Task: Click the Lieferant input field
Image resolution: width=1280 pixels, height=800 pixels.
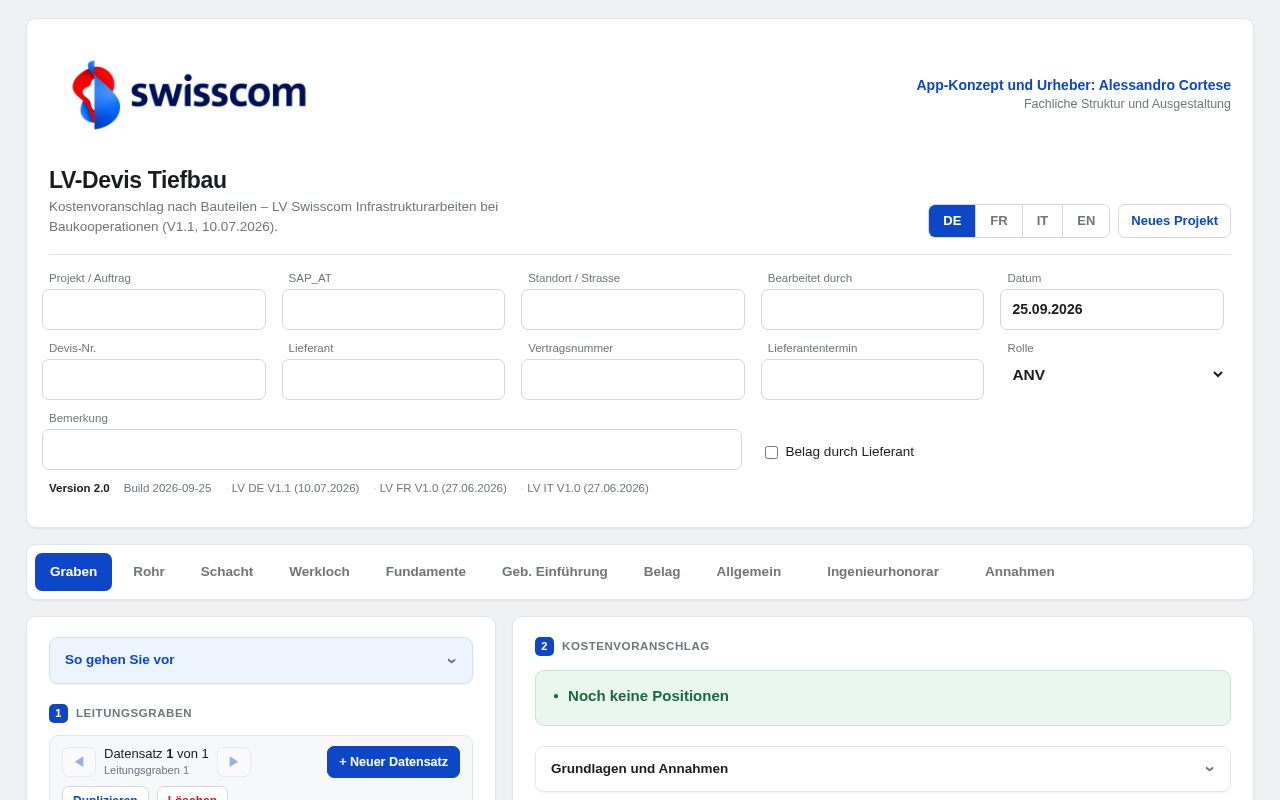Action: click(393, 380)
